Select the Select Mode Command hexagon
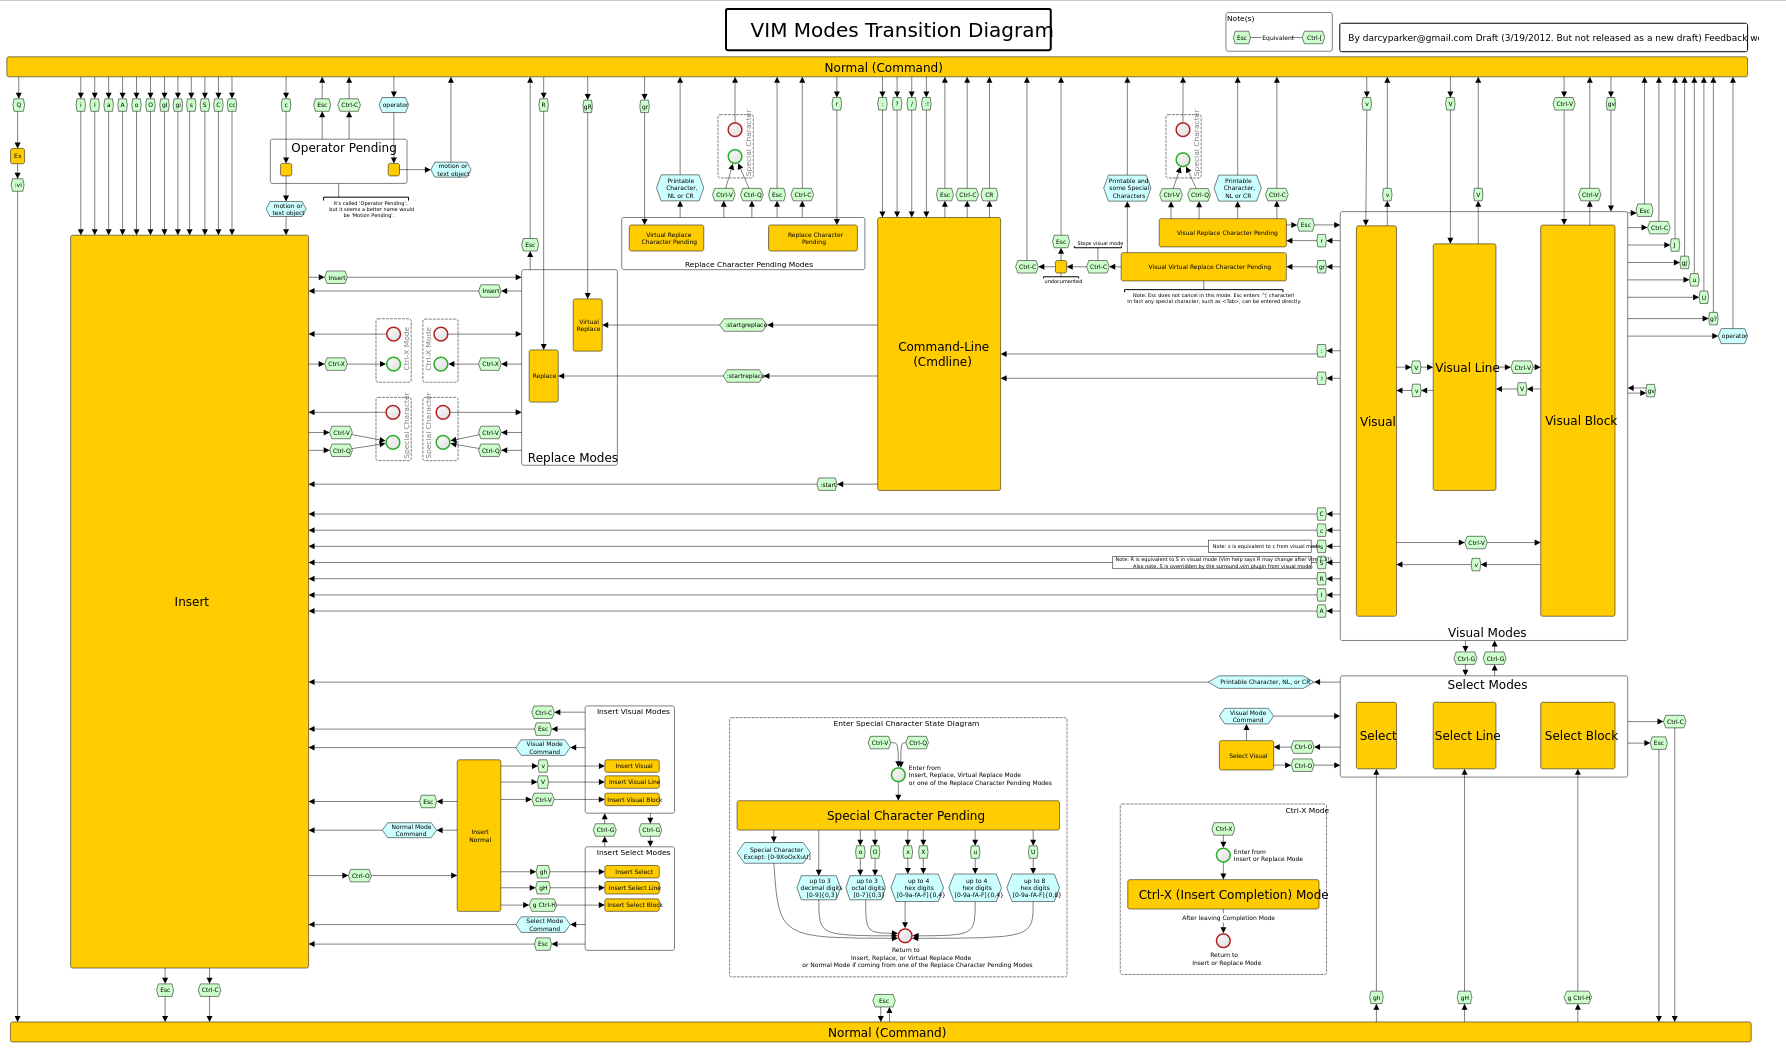Screen dimensions: 1786x1062 543,925
